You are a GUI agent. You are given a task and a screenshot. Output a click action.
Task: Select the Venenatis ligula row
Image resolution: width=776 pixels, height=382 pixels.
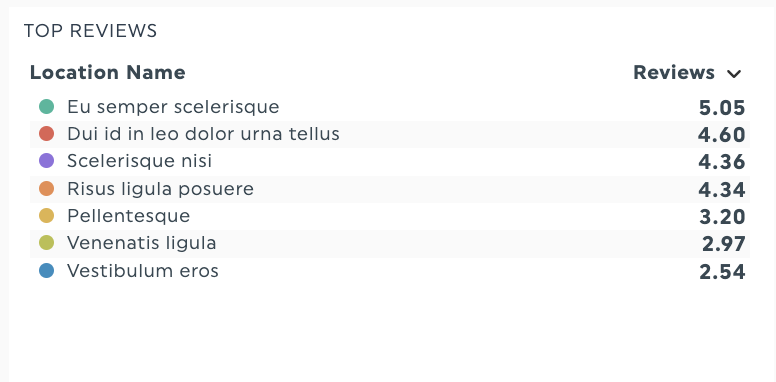click(x=390, y=243)
